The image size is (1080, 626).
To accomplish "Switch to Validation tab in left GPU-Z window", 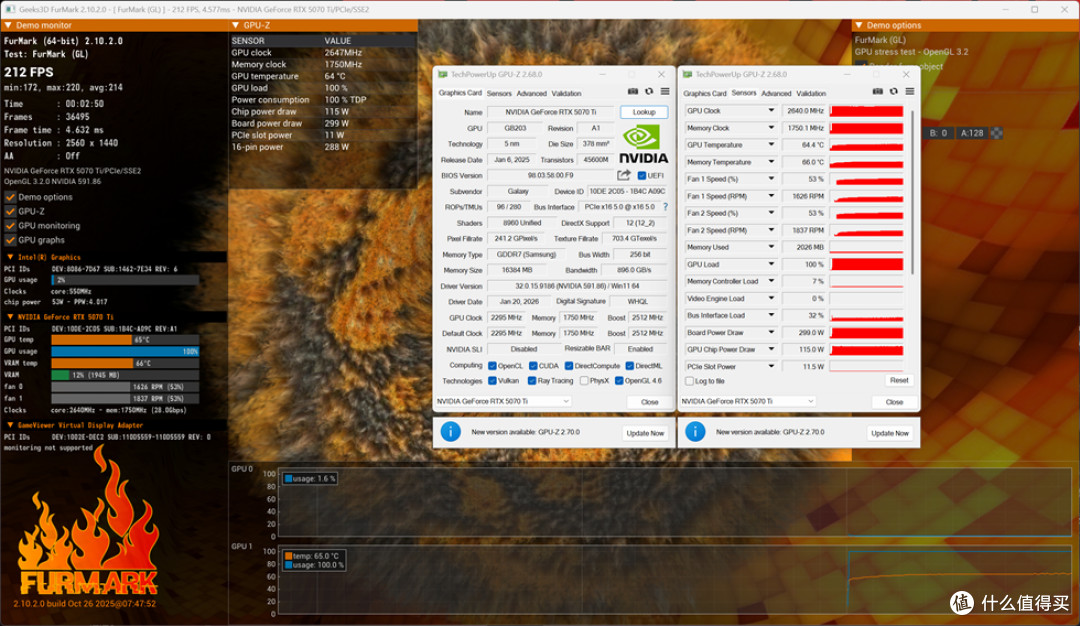I will tap(566, 93).
